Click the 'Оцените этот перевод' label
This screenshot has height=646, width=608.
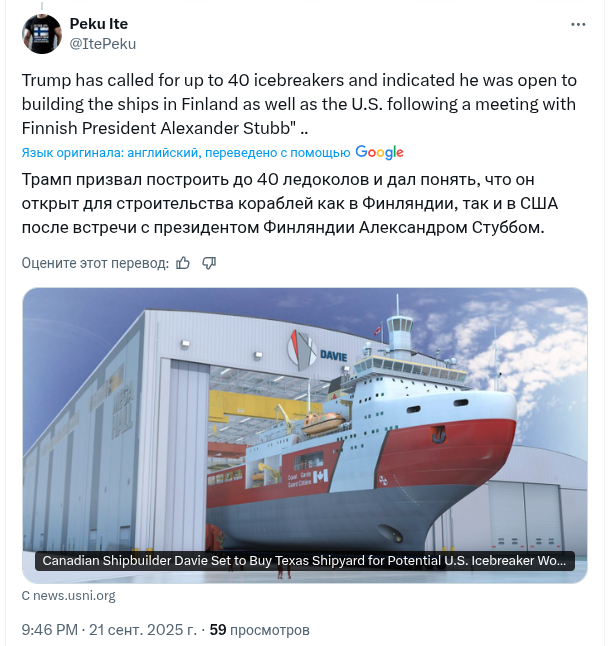[x=94, y=263]
